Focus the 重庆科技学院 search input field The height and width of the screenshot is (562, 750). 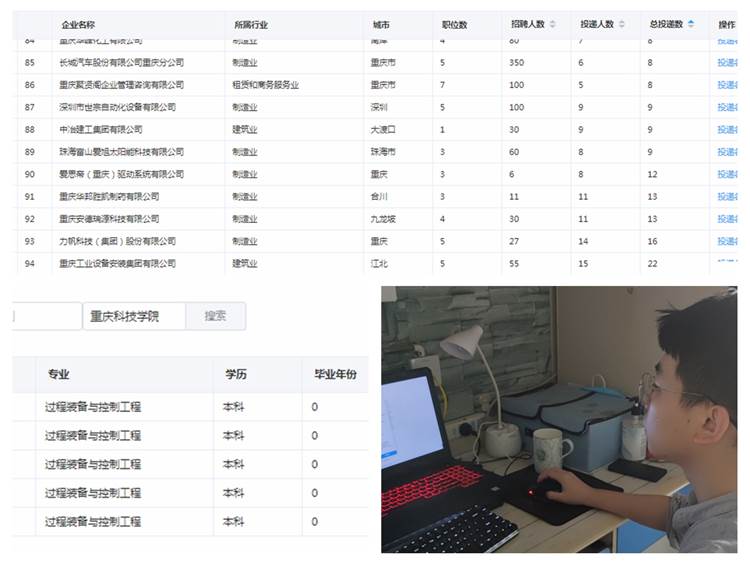134,316
